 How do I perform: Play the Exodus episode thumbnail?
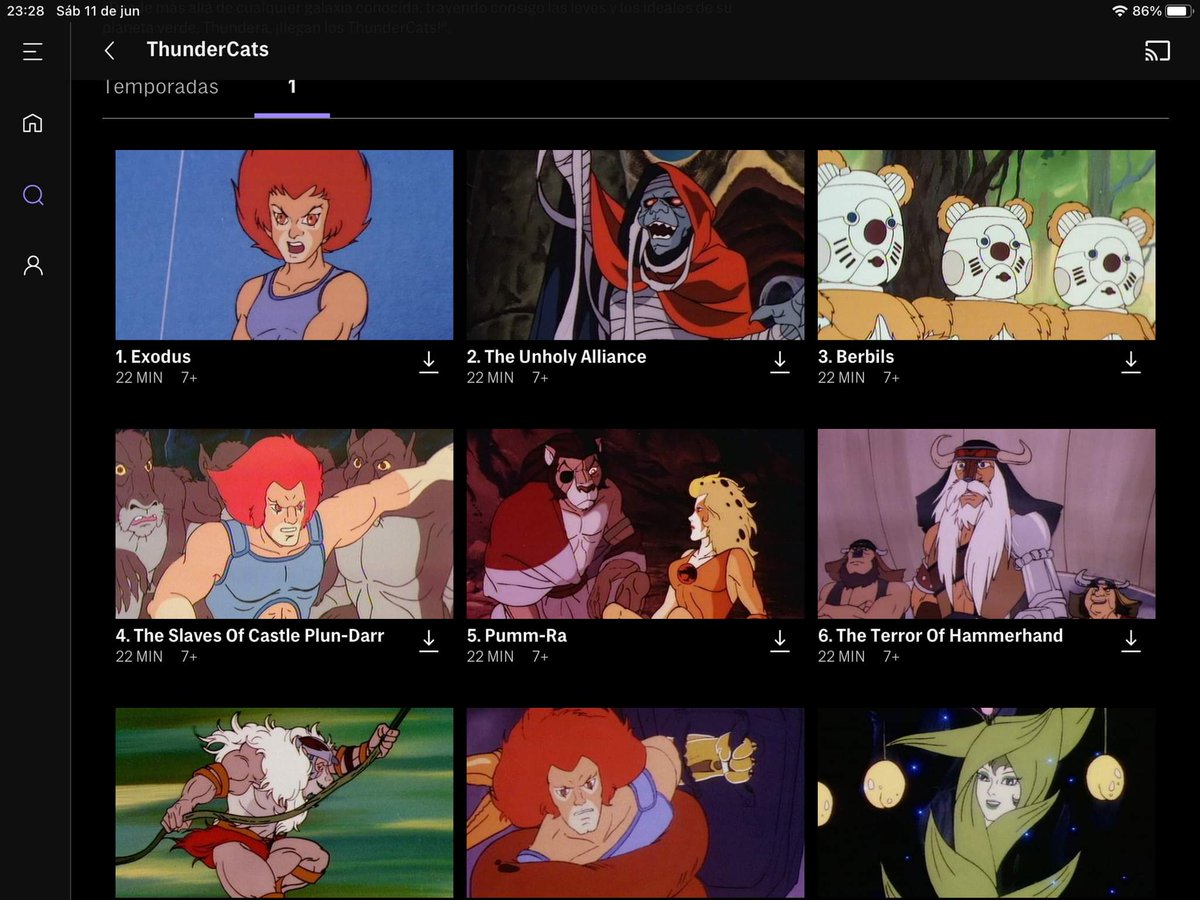coord(284,245)
